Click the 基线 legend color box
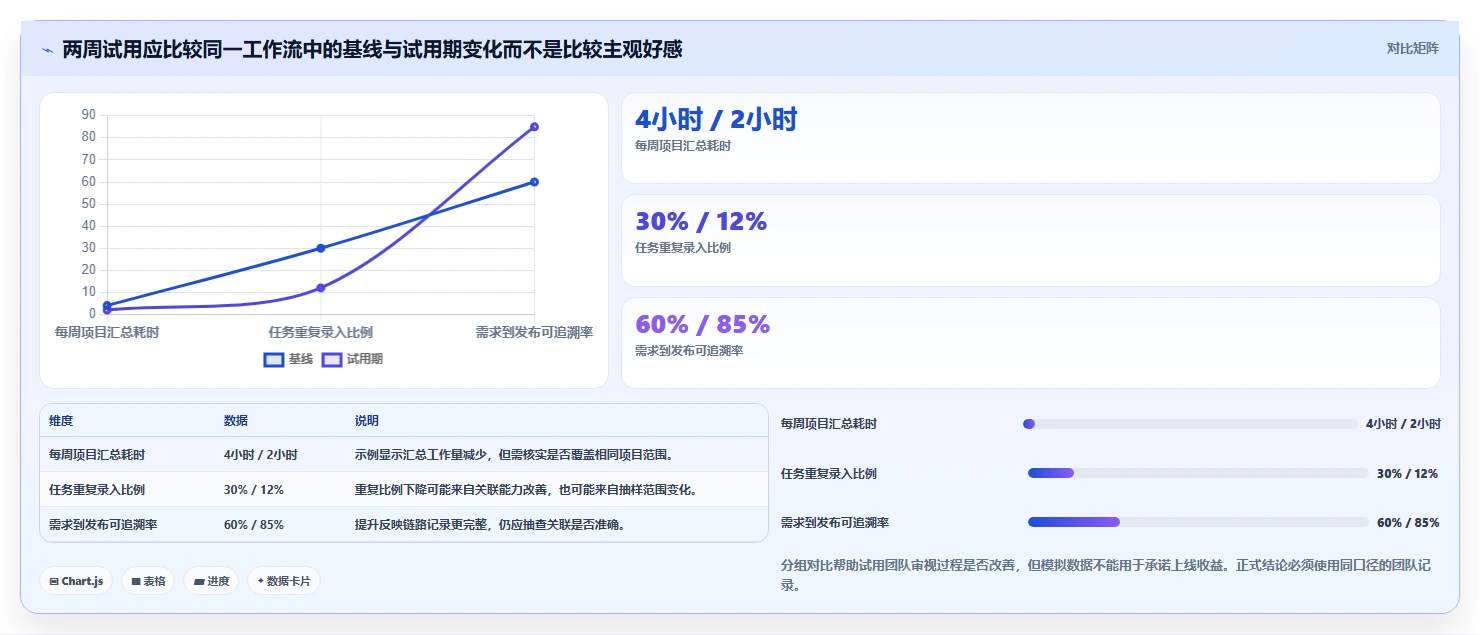The image size is (1480, 635). (x=274, y=359)
